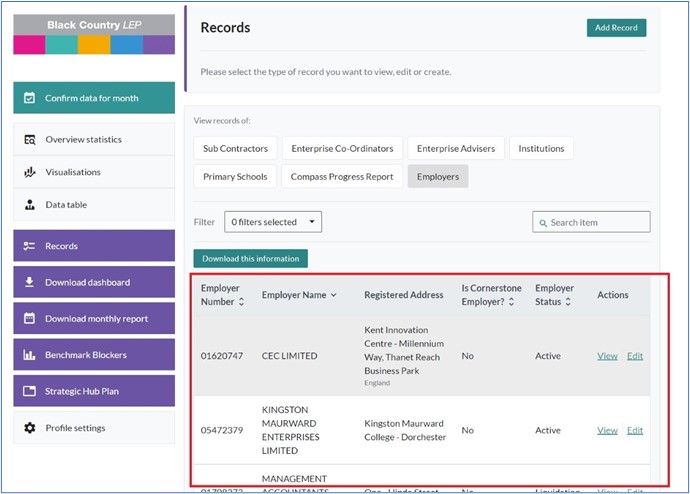Click into the Search item field
Viewport: 690px width, 494px height.
pyautogui.click(x=596, y=222)
